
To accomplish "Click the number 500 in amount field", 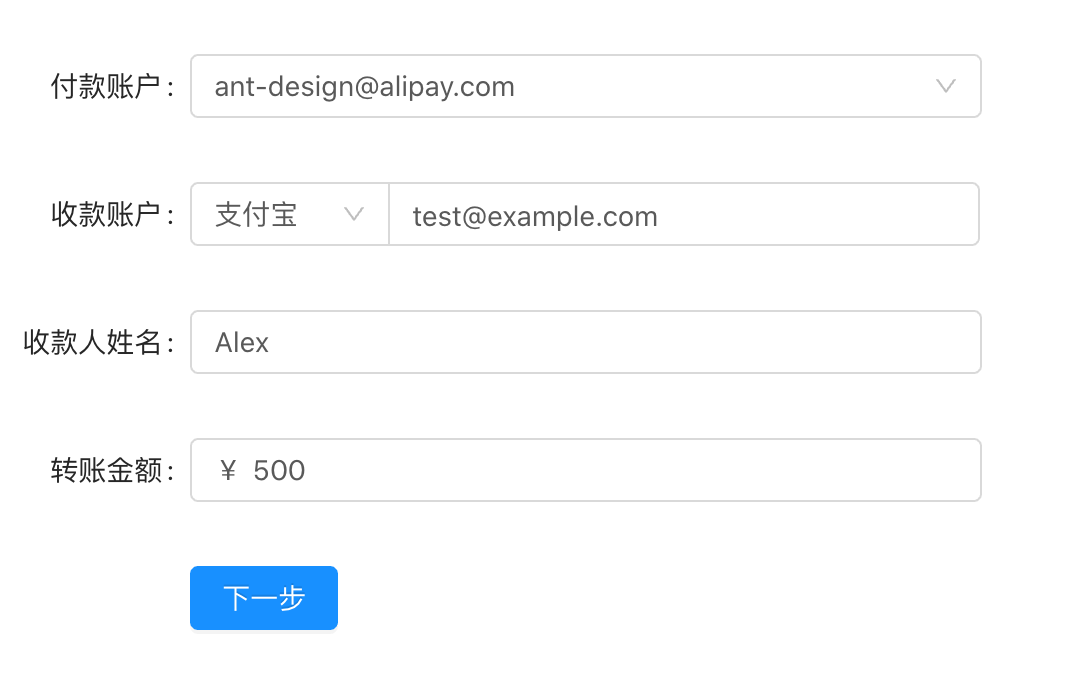I will coord(279,470).
